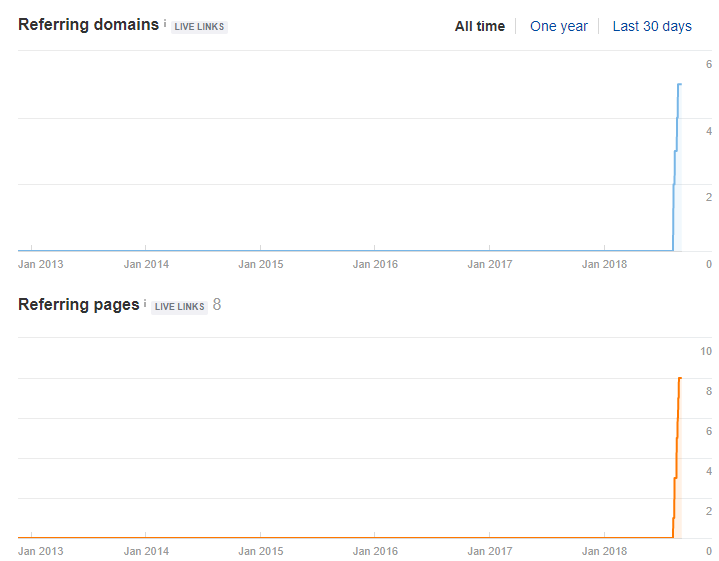Image resolution: width=719 pixels, height=561 pixels.
Task: Click the blue referring domains spike peak
Action: [x=680, y=84]
